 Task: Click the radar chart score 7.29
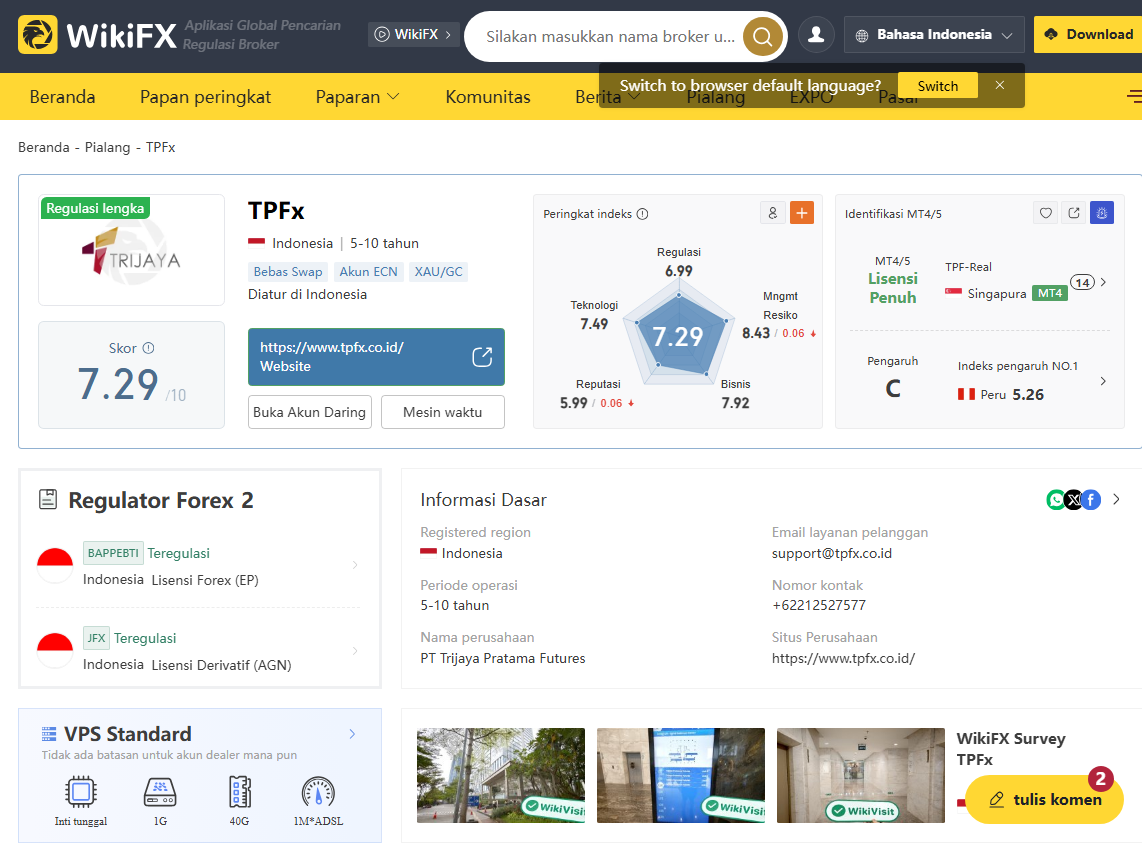click(x=678, y=336)
